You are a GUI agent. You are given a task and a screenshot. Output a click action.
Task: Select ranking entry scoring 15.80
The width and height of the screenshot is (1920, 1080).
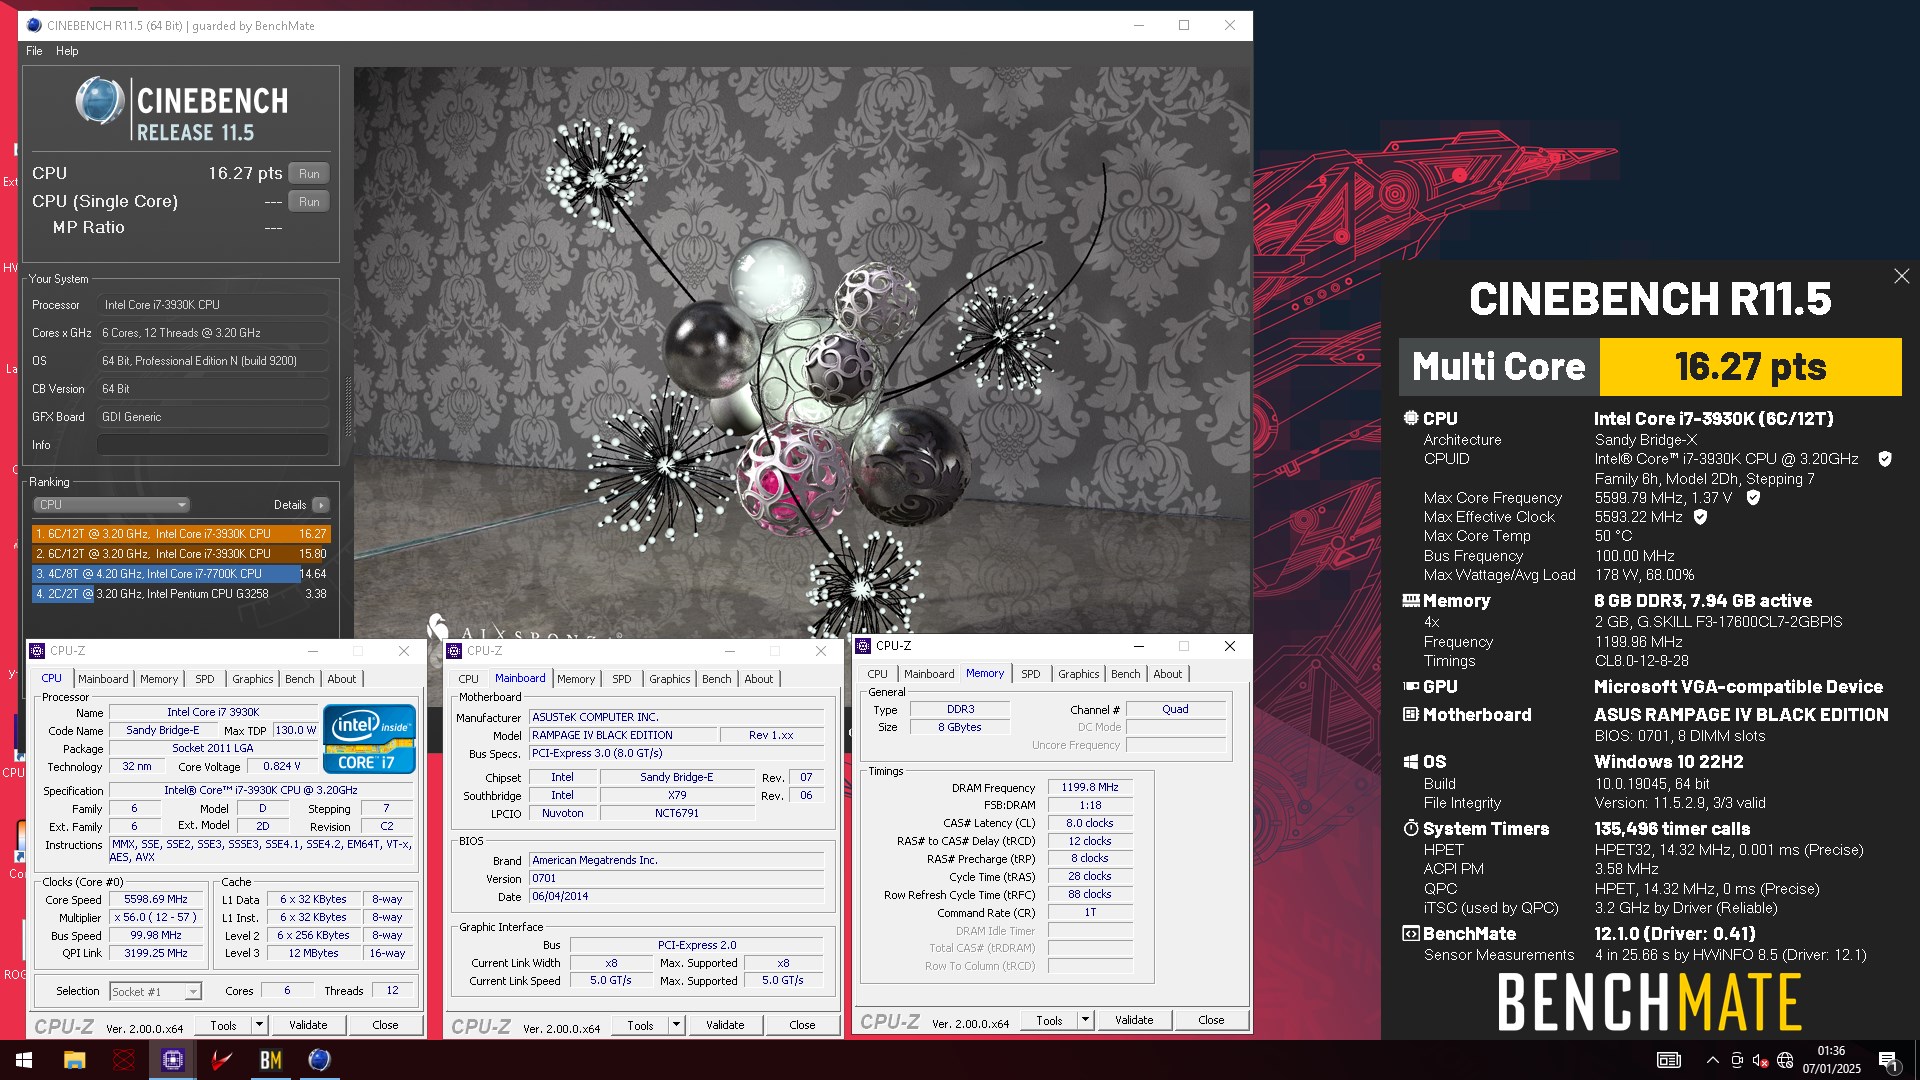(181, 554)
